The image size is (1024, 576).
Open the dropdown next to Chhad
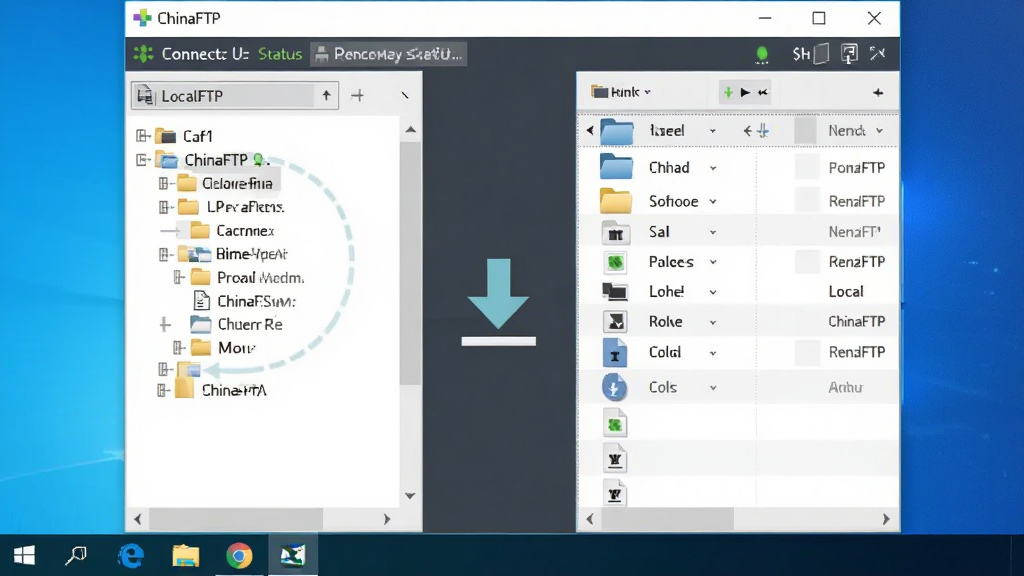[713, 168]
